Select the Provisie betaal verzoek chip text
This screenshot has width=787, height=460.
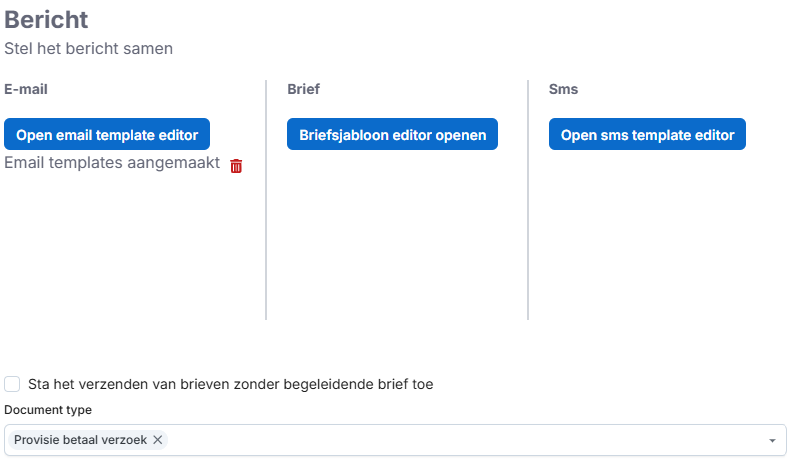(82, 440)
